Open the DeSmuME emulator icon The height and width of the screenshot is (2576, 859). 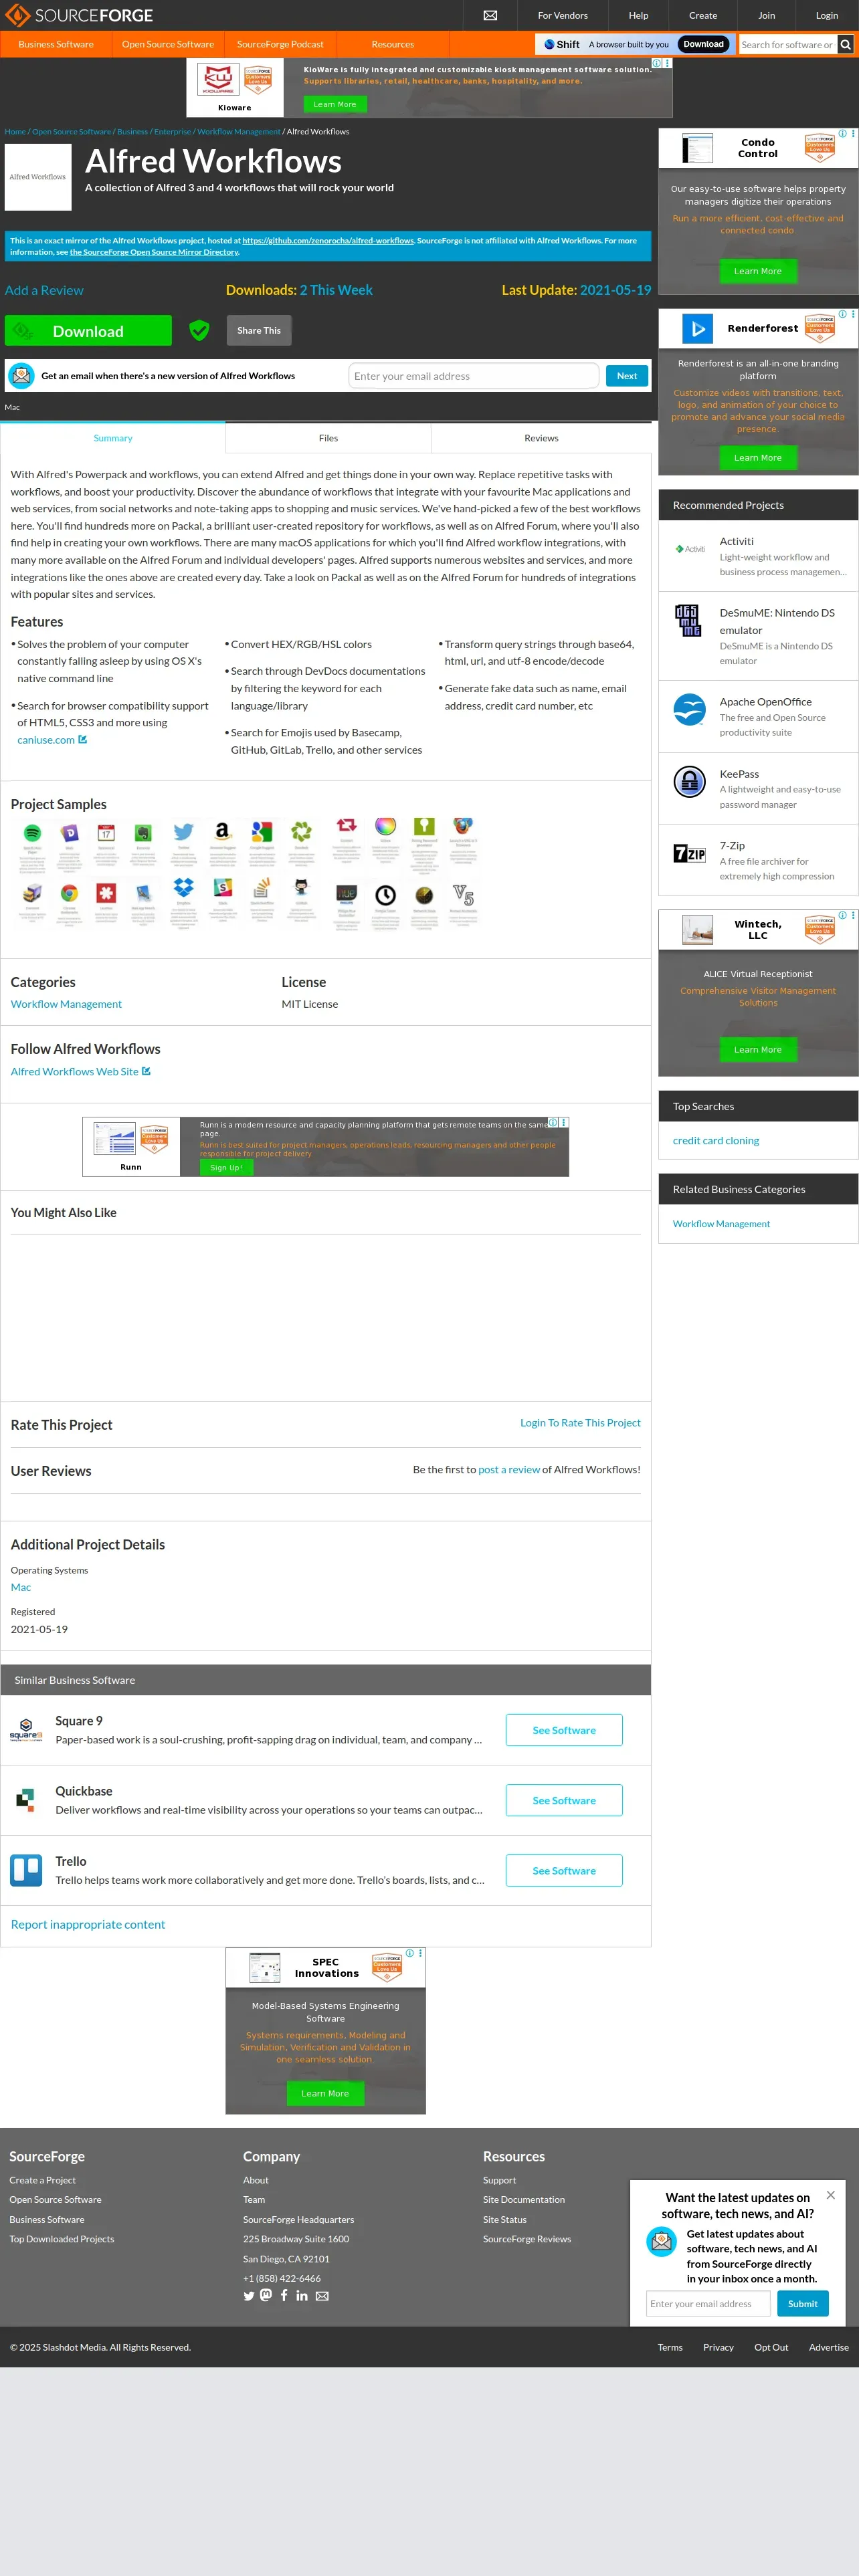[688, 620]
